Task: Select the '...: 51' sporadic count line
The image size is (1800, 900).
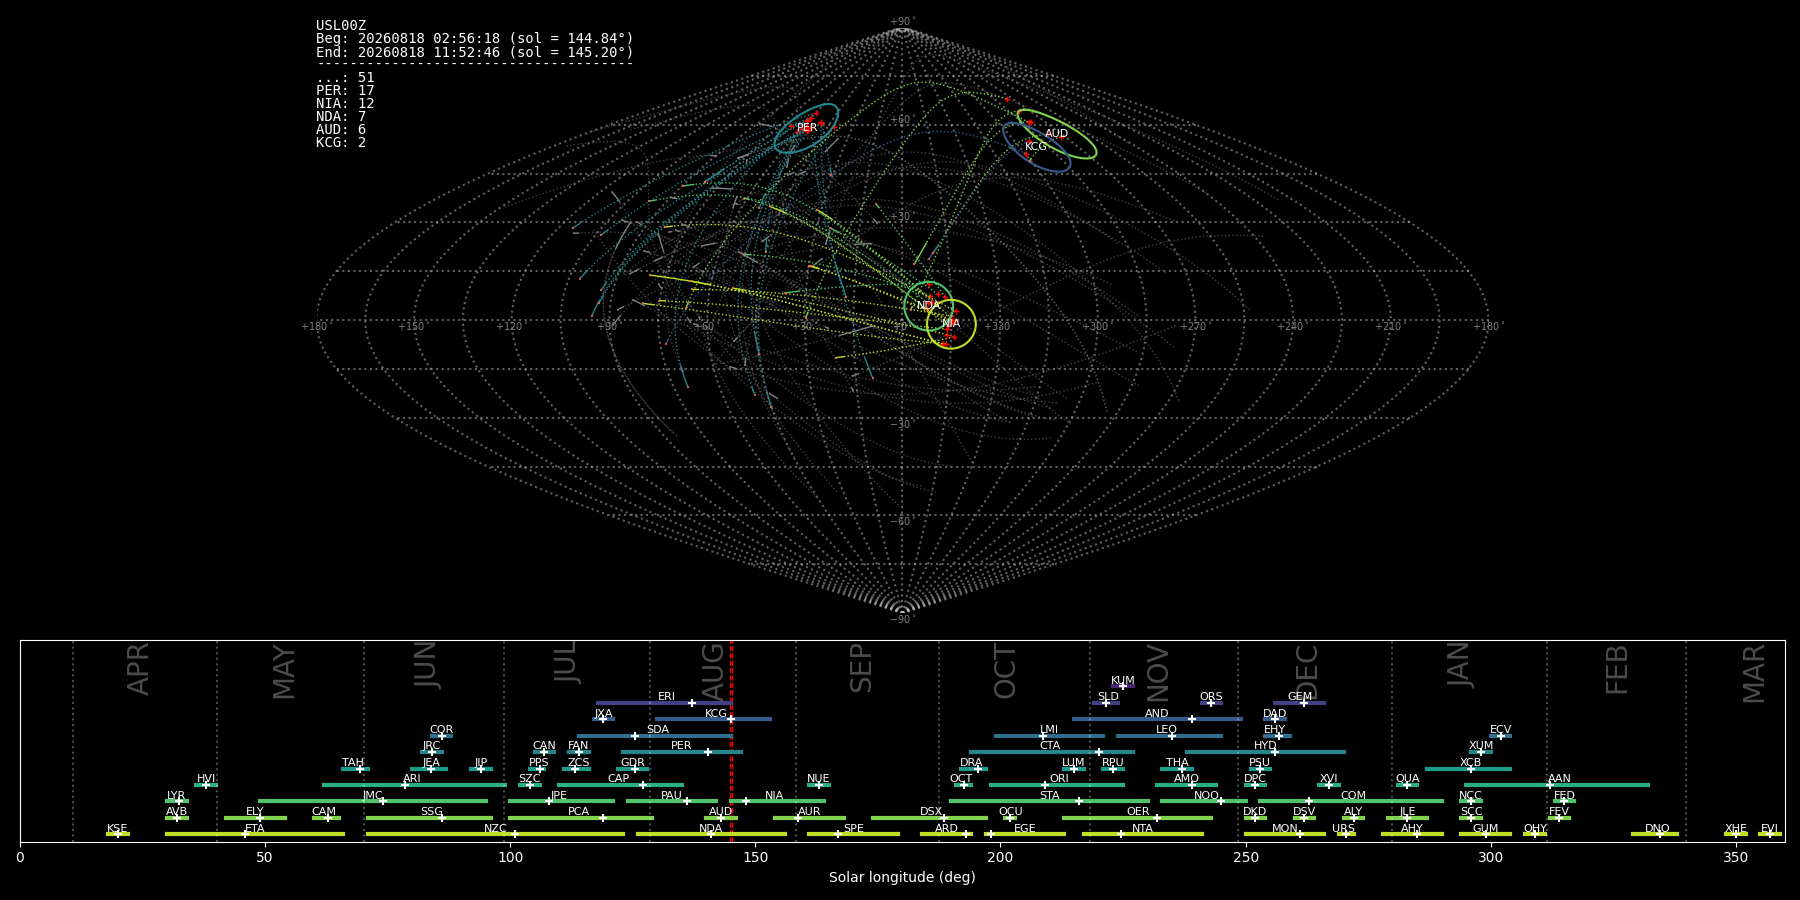Action: [x=345, y=78]
